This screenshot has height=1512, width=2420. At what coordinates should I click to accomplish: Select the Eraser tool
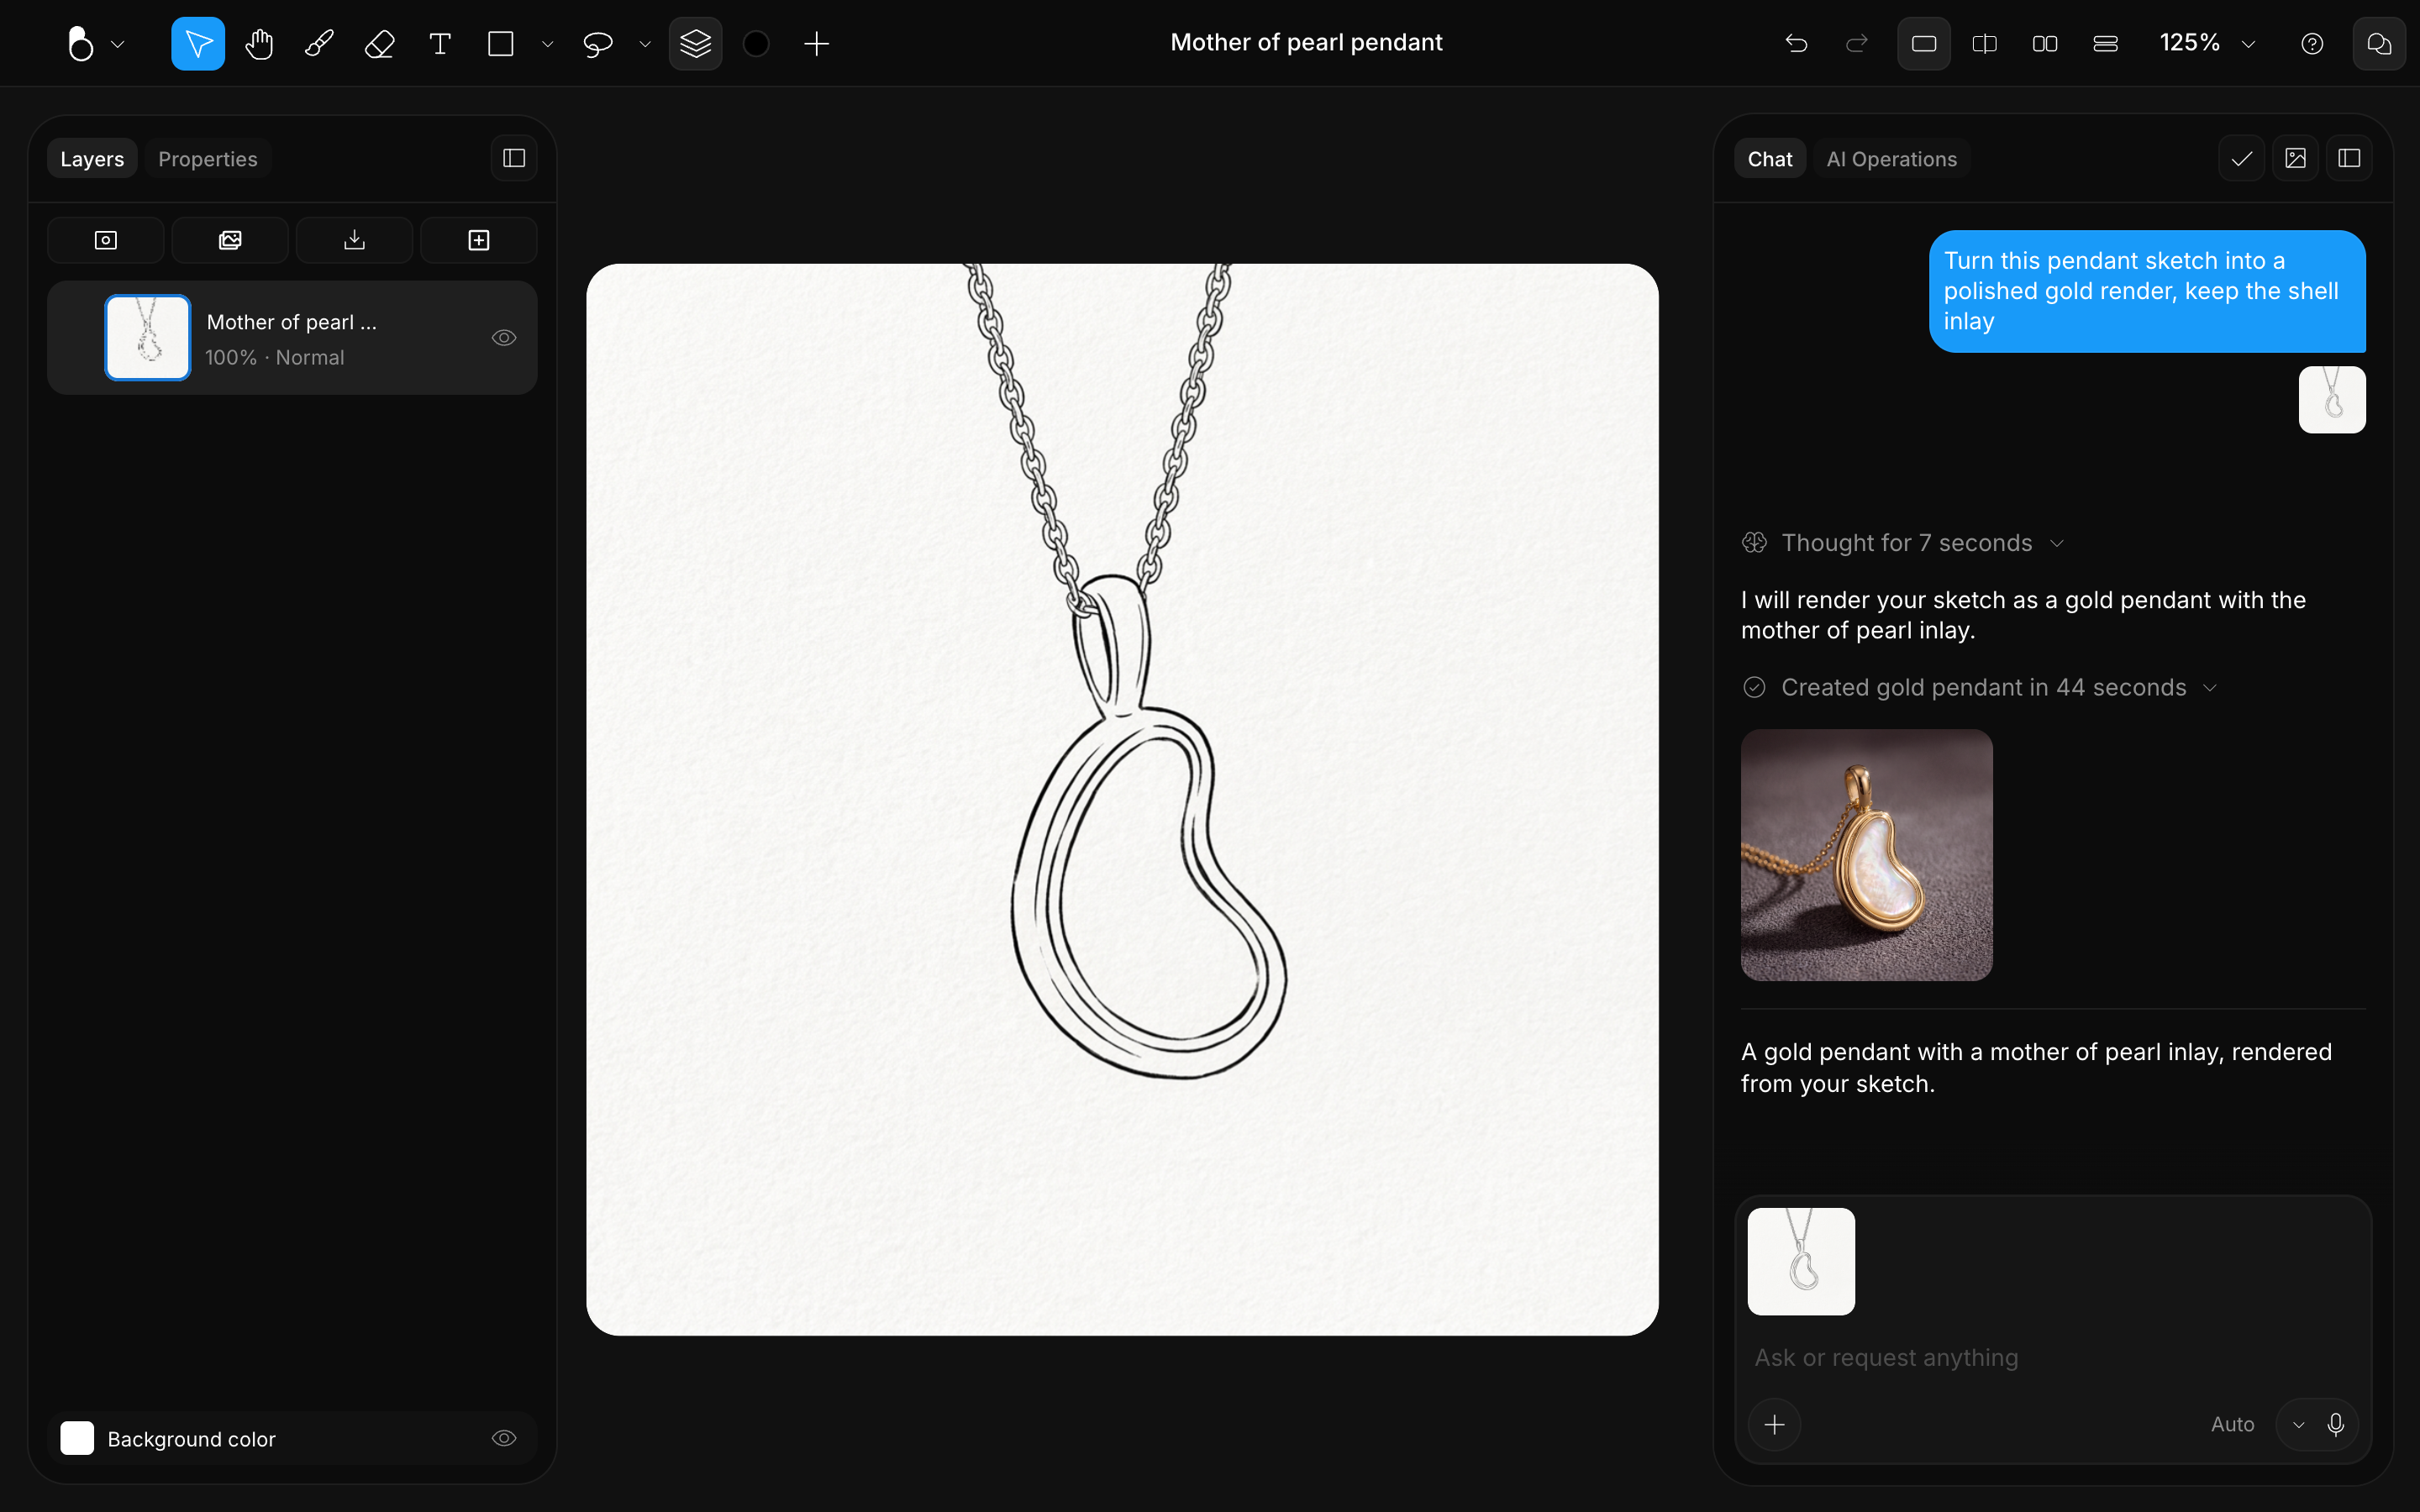tap(380, 43)
